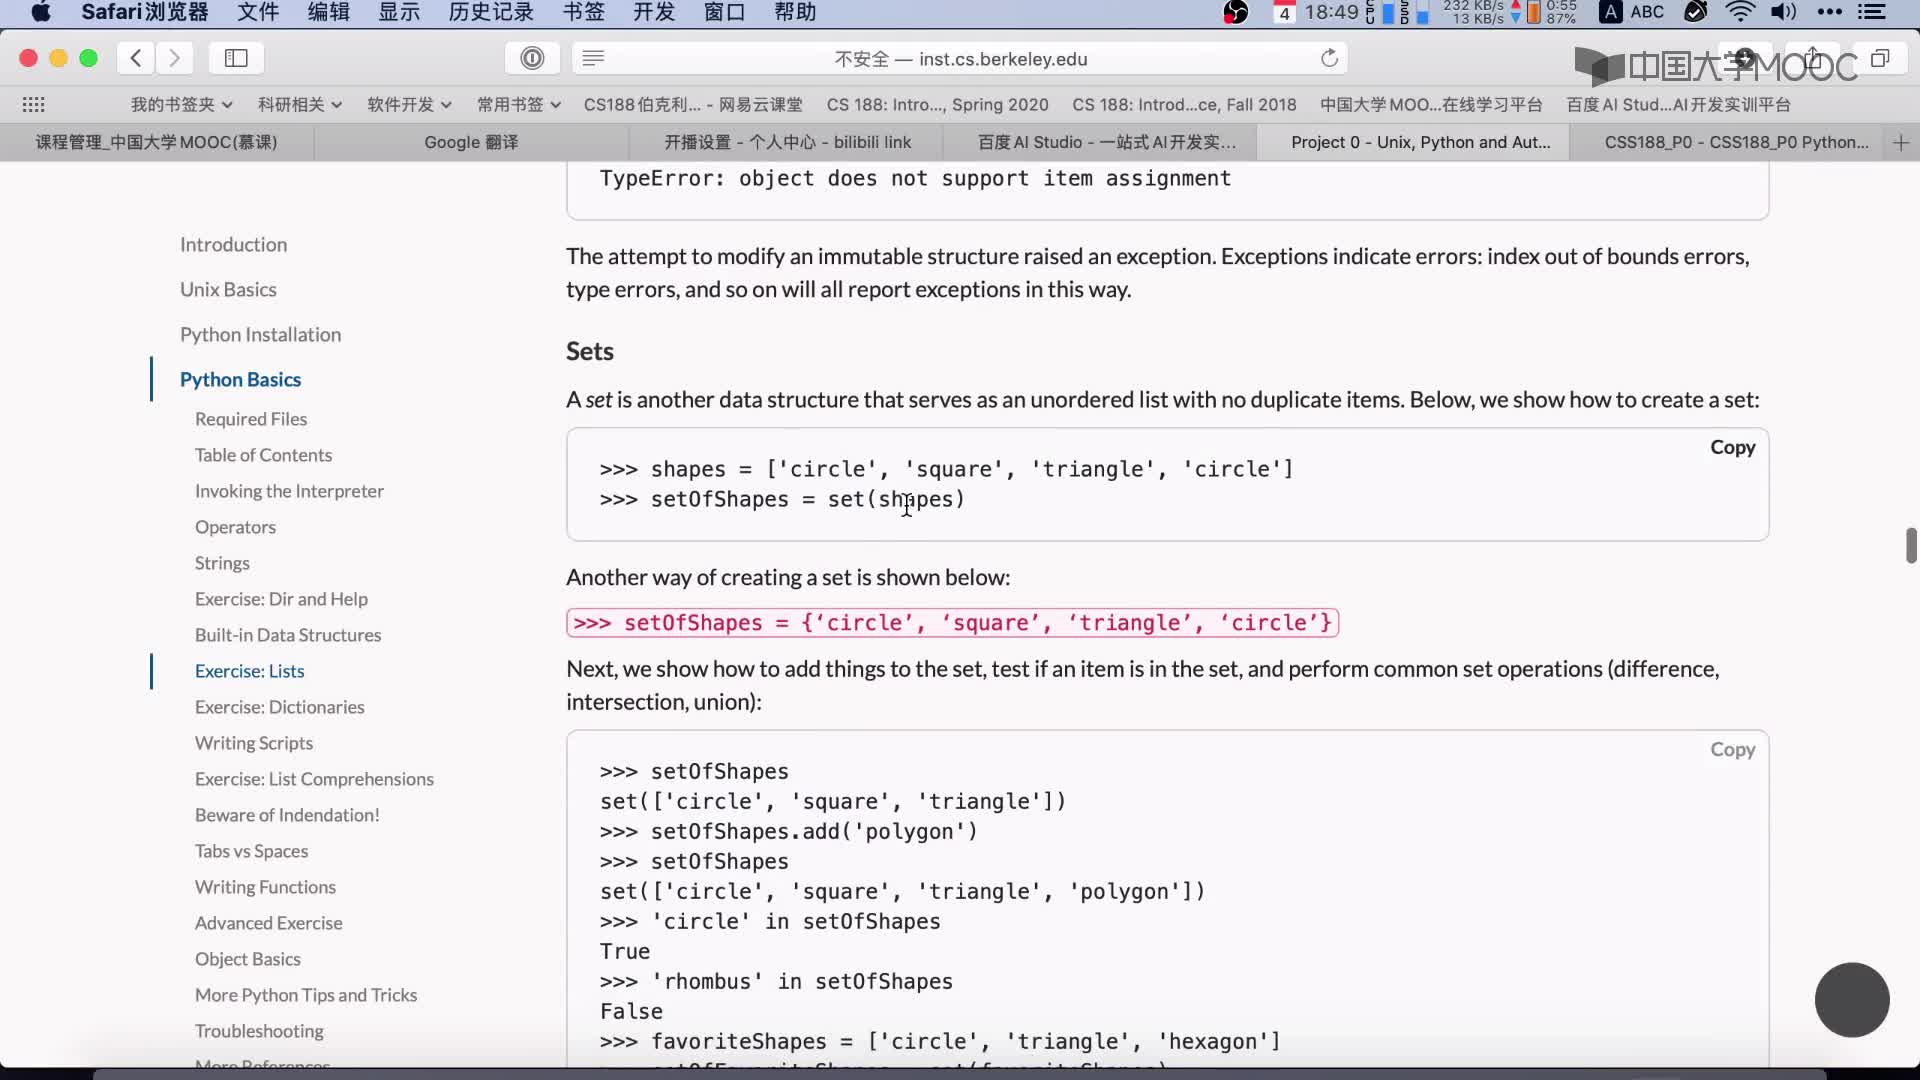Screen dimensions: 1920x1080
Task: Click the round dark floating button at bottom right
Action: coord(1852,1000)
